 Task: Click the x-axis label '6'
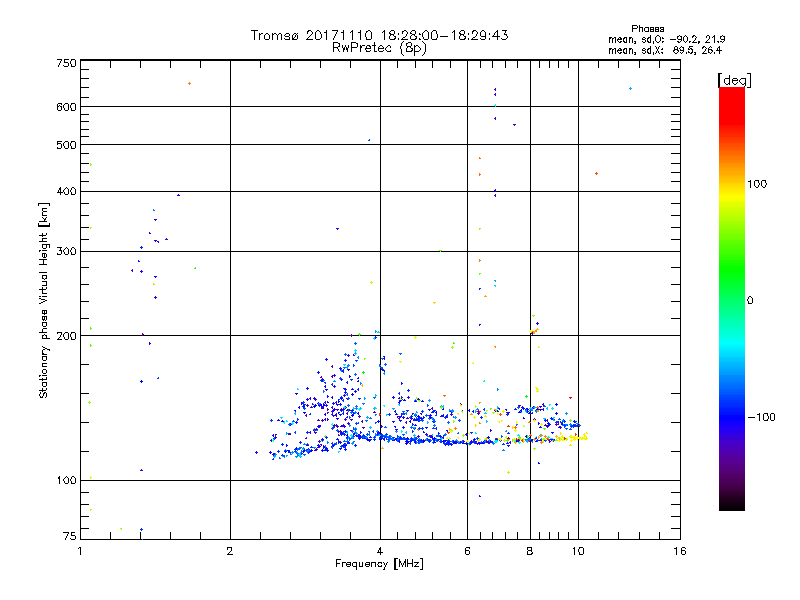(x=467, y=551)
